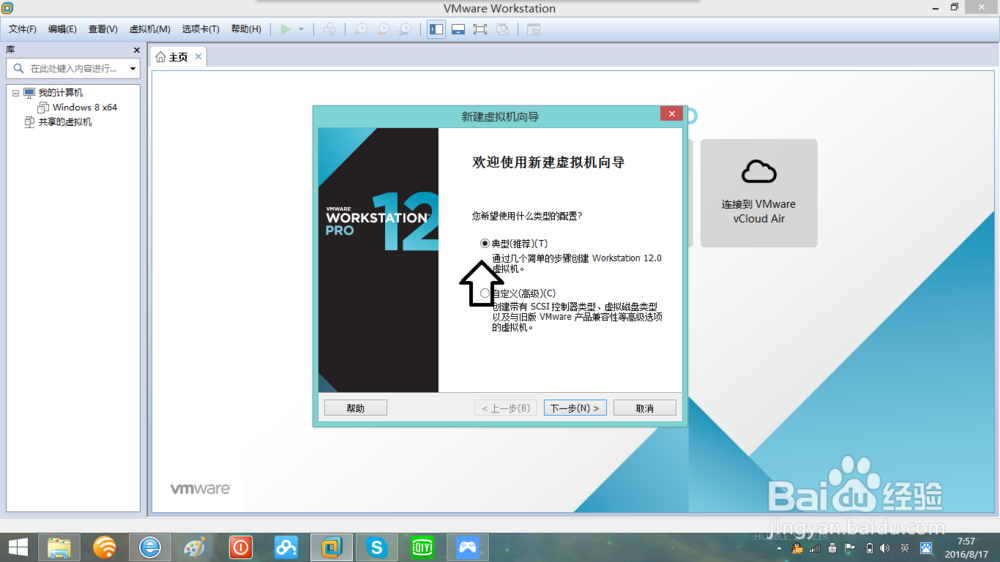1000x562 pixels.
Task: Open the library search filter dropdown arrow
Action: pos(133,68)
